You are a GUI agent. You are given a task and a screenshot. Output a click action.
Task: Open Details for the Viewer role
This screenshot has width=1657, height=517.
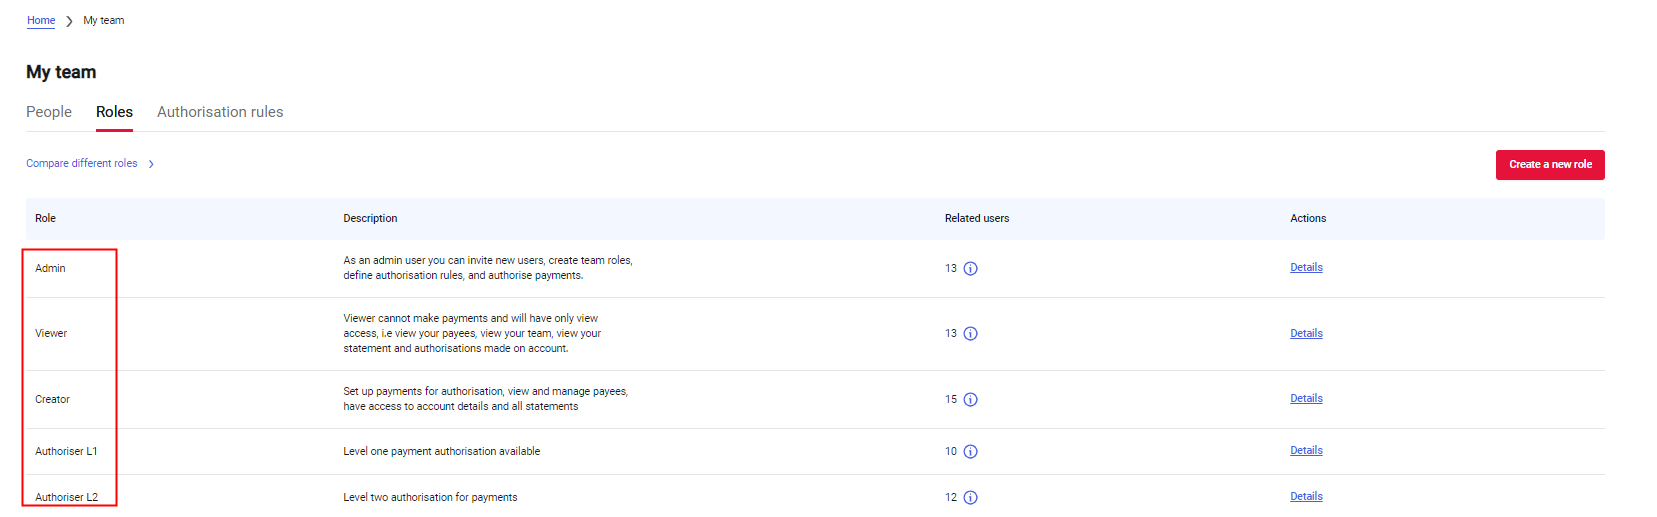click(x=1306, y=333)
